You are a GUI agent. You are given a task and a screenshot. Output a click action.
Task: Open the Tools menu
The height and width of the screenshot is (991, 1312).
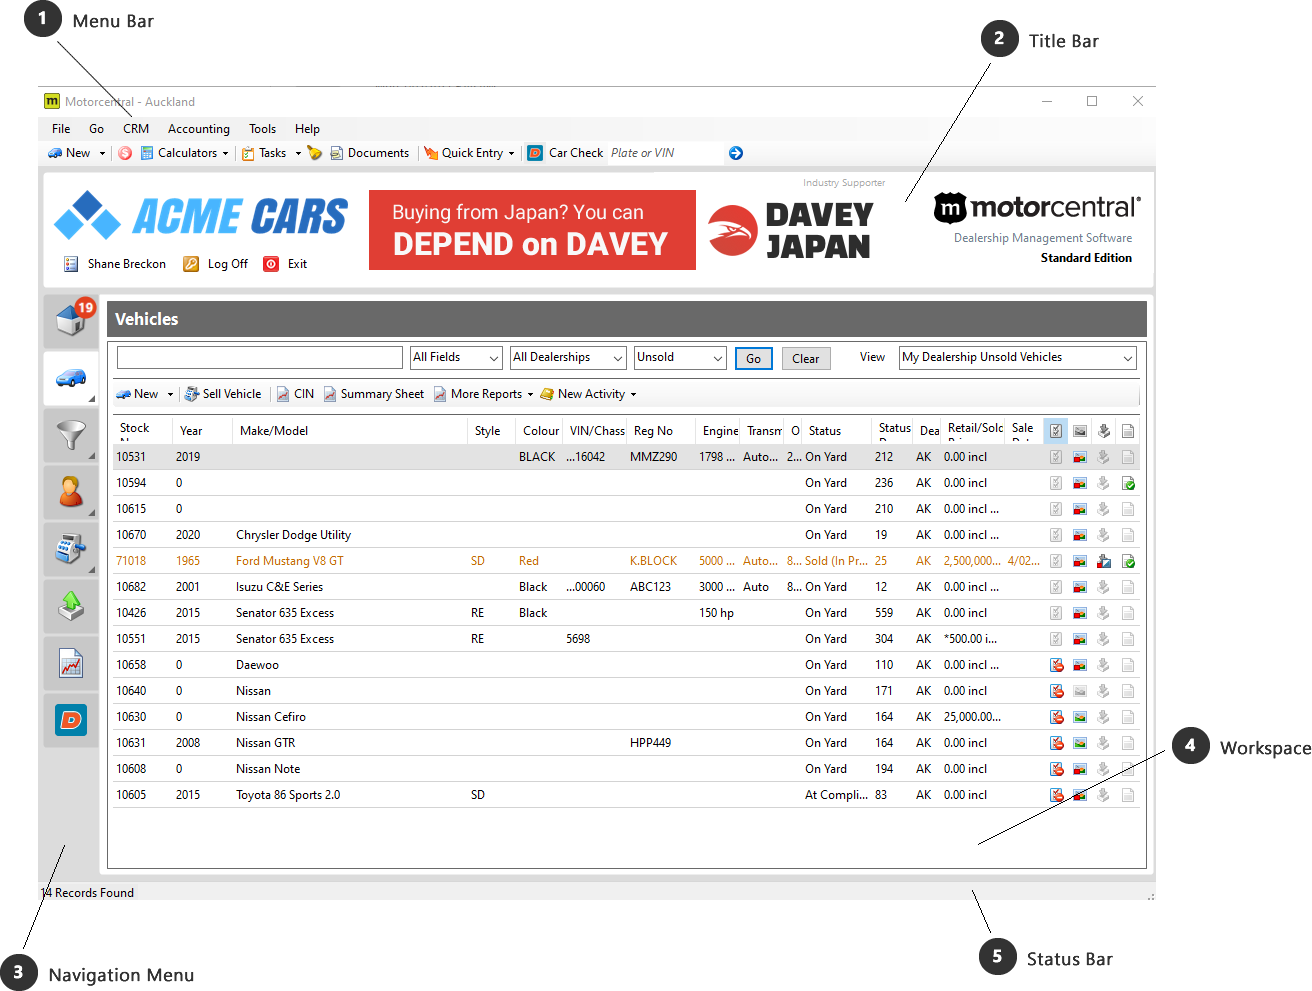262,129
